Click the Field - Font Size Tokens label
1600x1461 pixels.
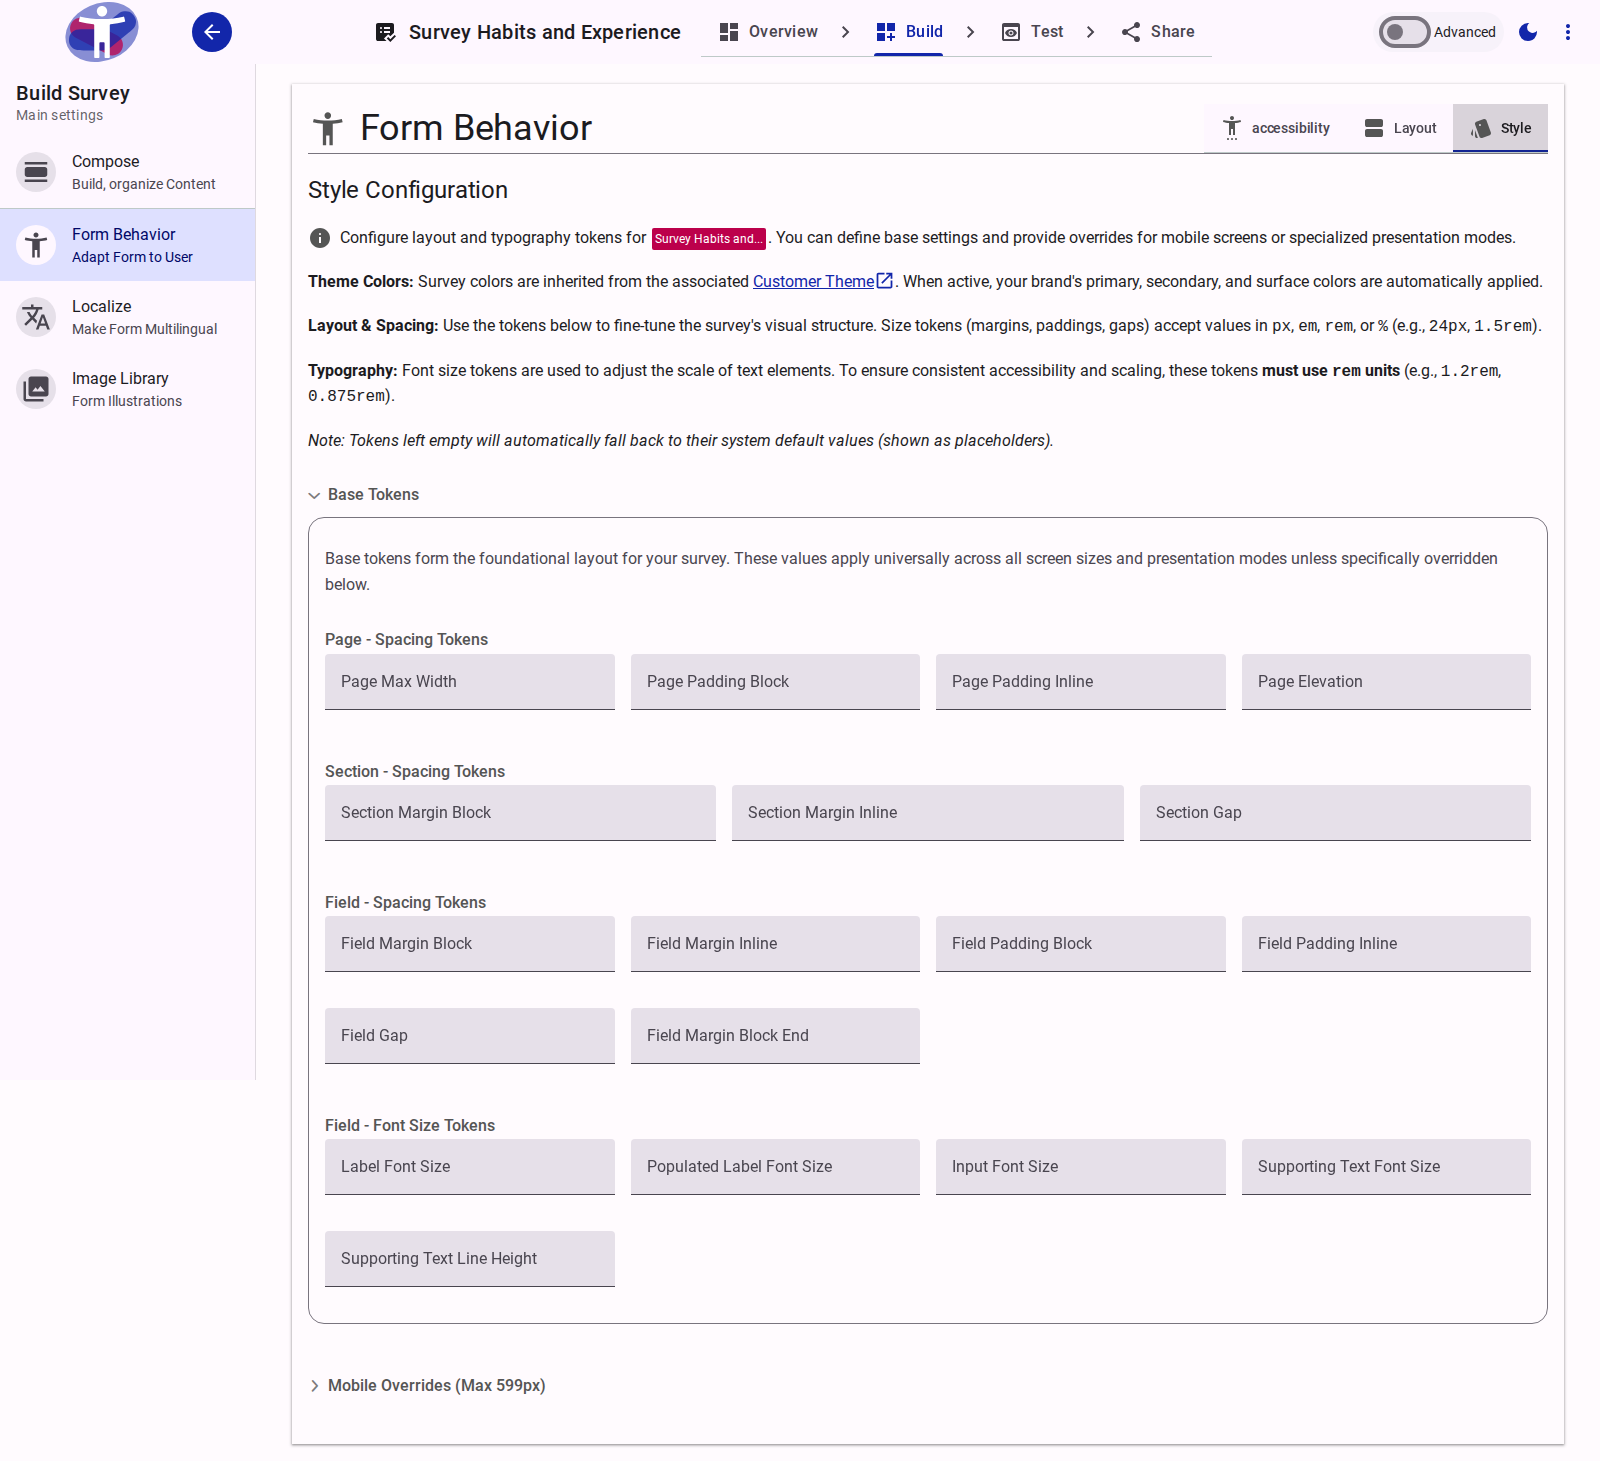(x=410, y=1126)
